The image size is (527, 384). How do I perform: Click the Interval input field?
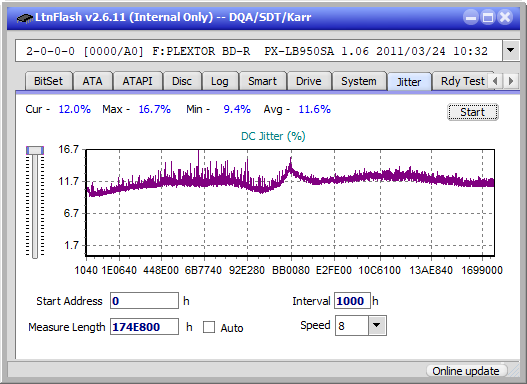[352, 301]
